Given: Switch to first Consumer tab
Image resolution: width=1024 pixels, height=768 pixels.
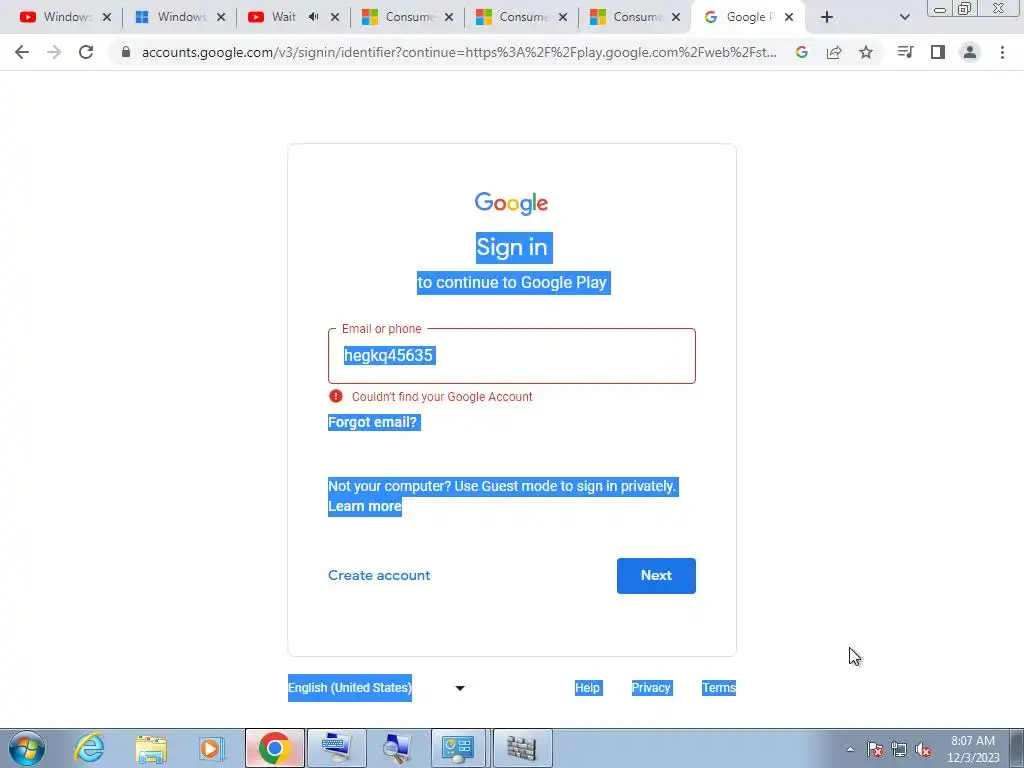Looking at the screenshot, I should pos(399,17).
